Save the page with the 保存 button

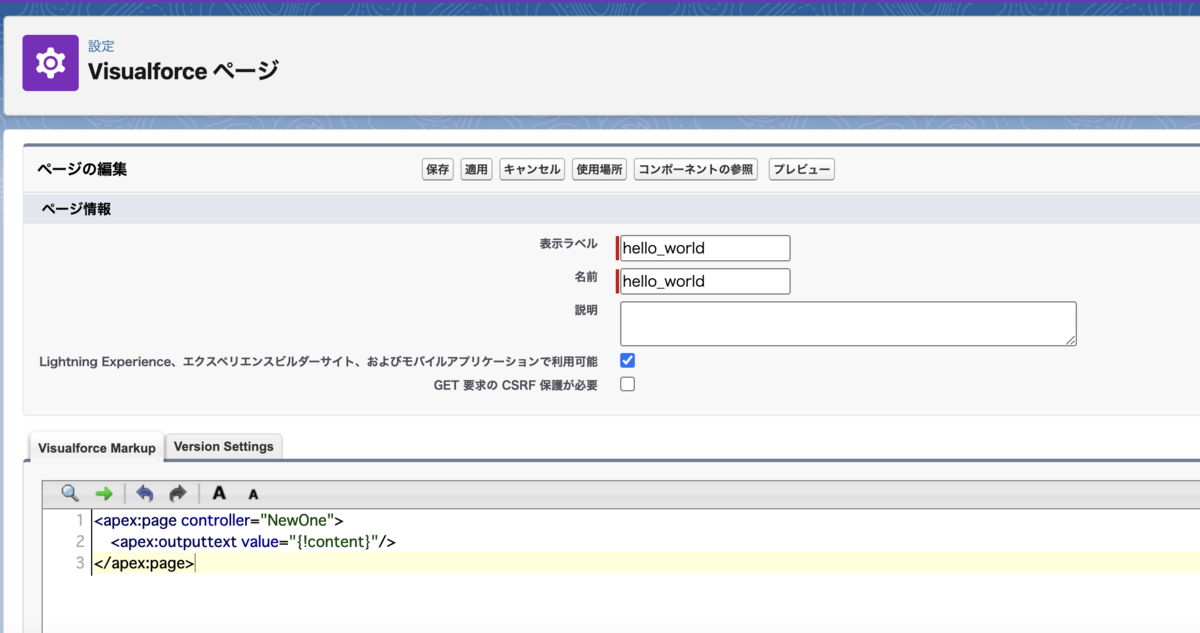[437, 169]
